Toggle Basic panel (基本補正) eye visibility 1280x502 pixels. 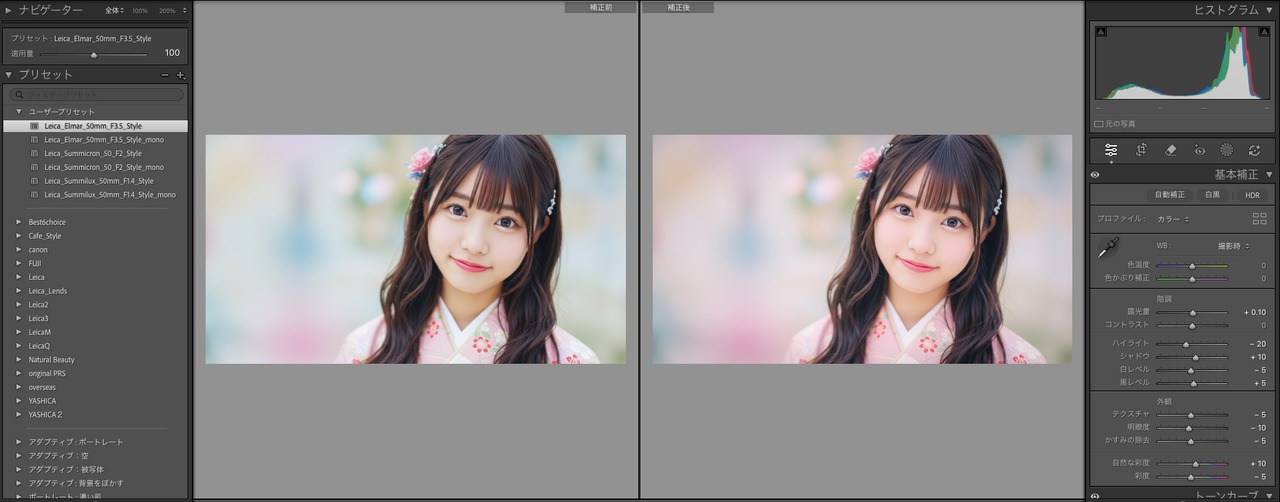coord(1096,174)
